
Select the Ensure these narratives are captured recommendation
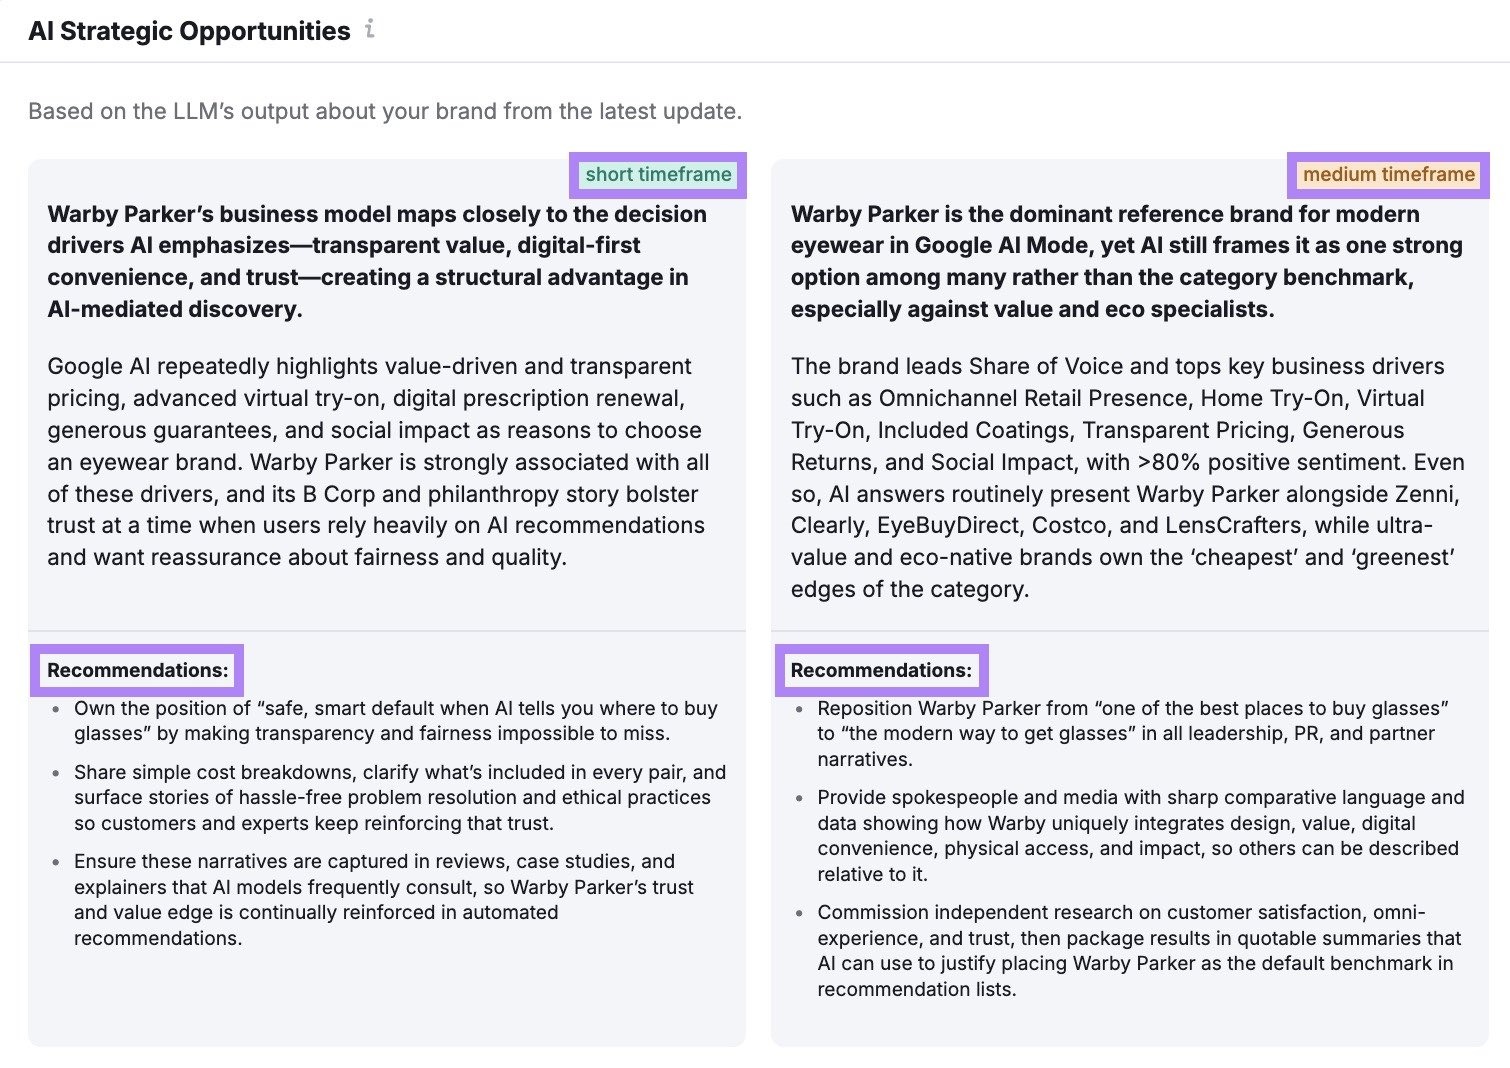click(x=383, y=899)
